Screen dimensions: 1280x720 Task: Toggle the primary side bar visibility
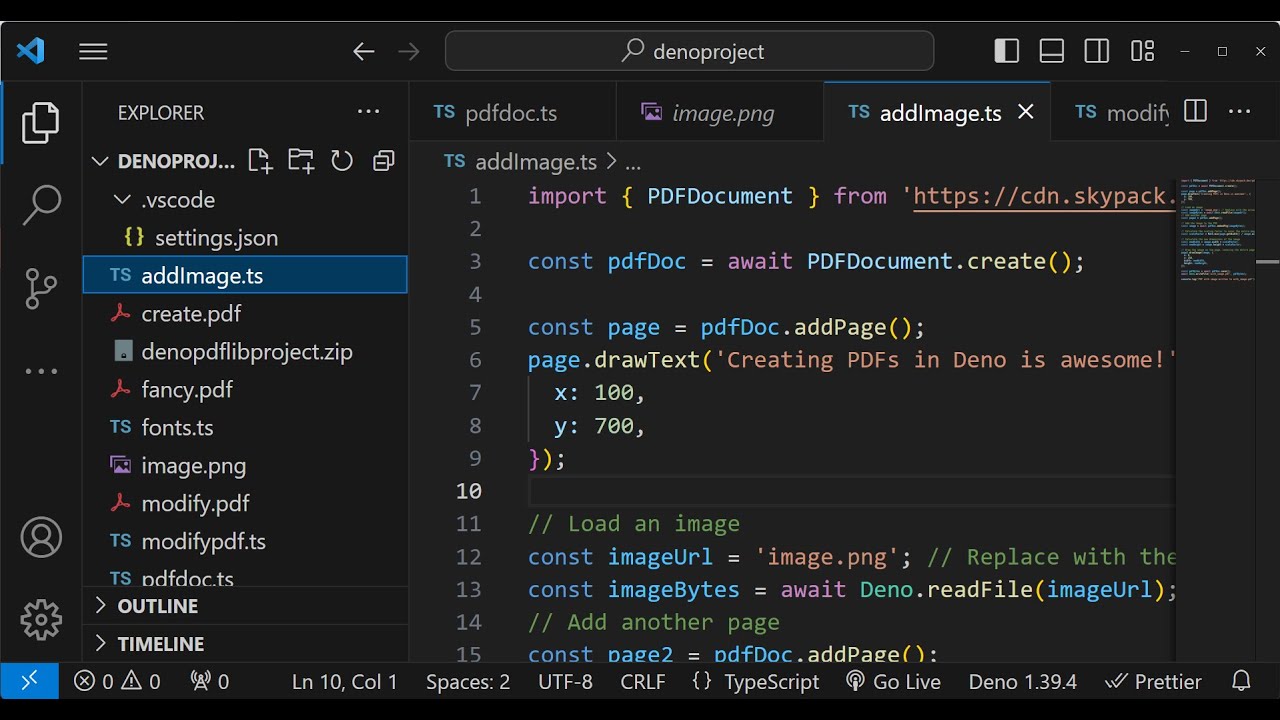pos(1007,51)
